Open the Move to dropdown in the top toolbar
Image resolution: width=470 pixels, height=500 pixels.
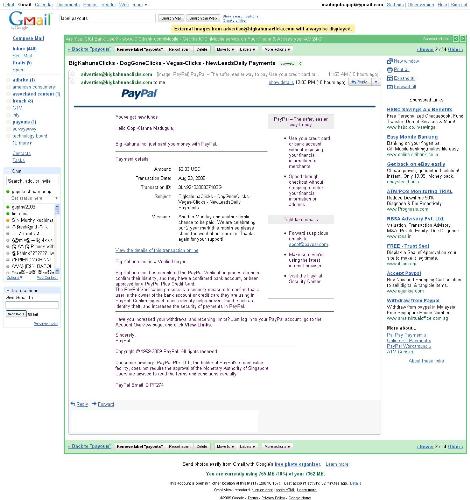point(225,49)
